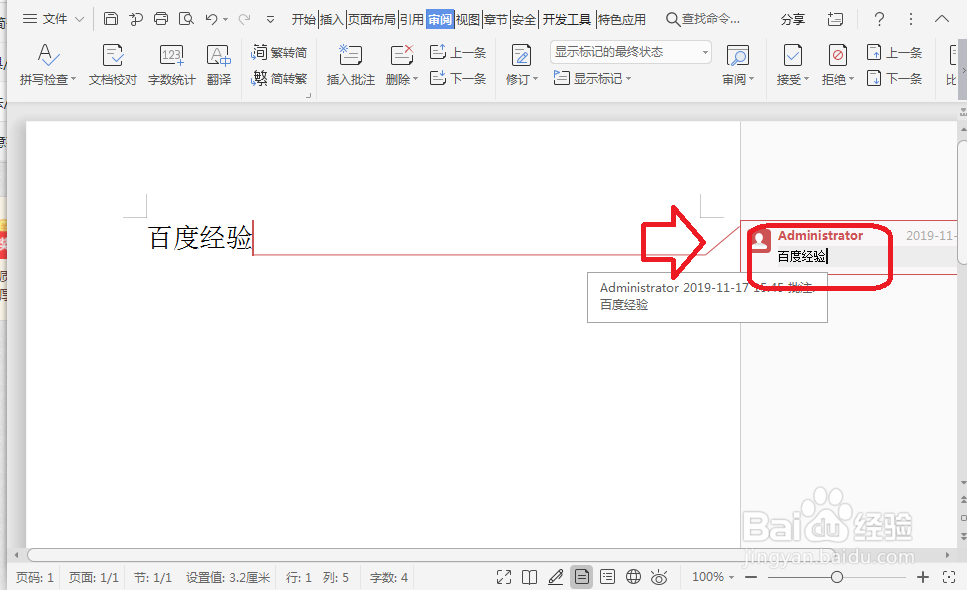Go to next change 下一条 beside 拒绝

(894, 78)
